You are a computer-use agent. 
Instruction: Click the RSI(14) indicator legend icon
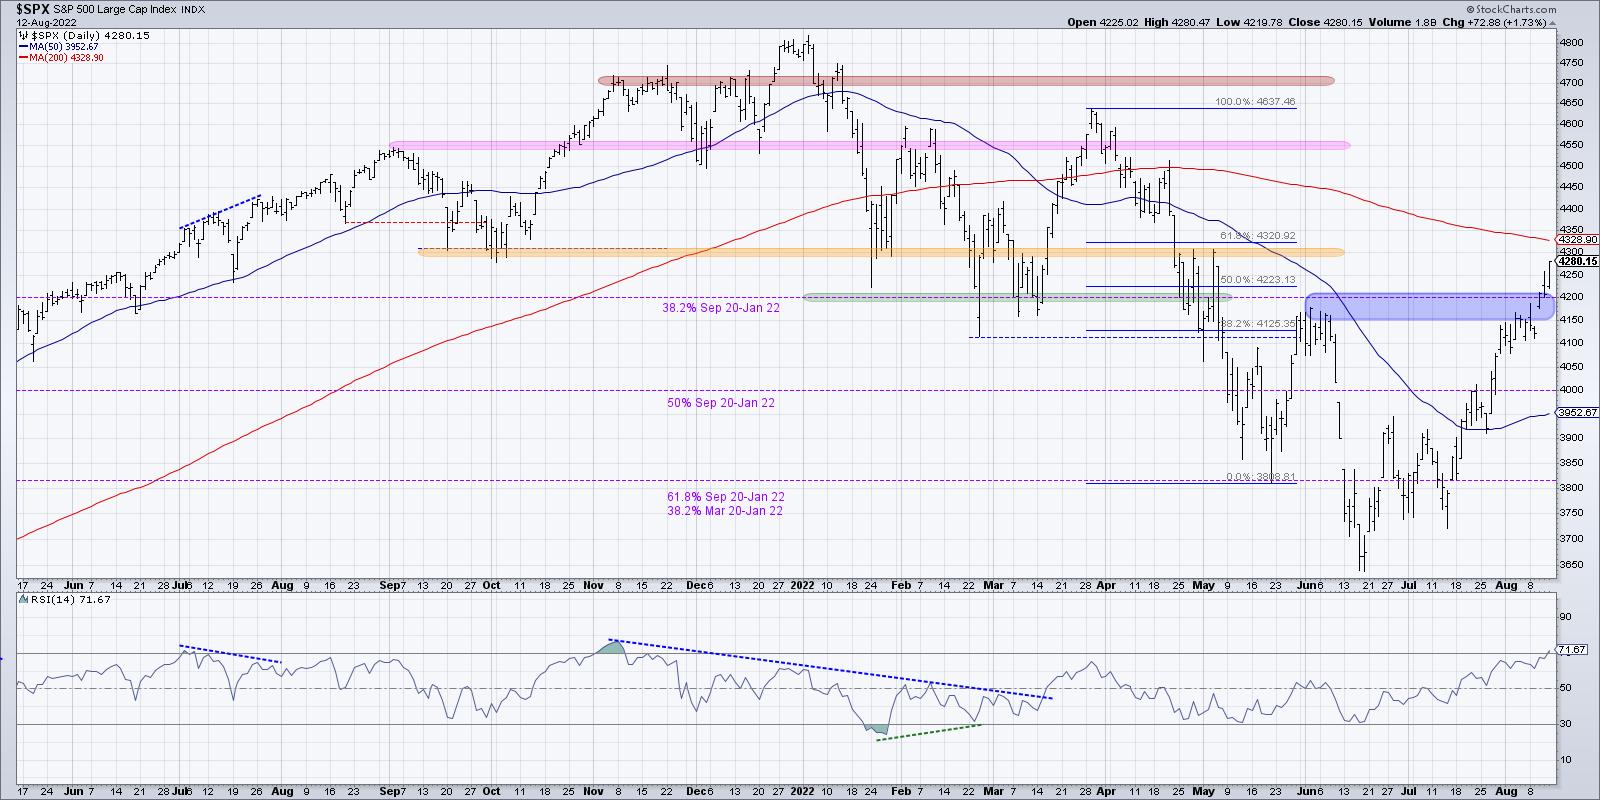[24, 598]
